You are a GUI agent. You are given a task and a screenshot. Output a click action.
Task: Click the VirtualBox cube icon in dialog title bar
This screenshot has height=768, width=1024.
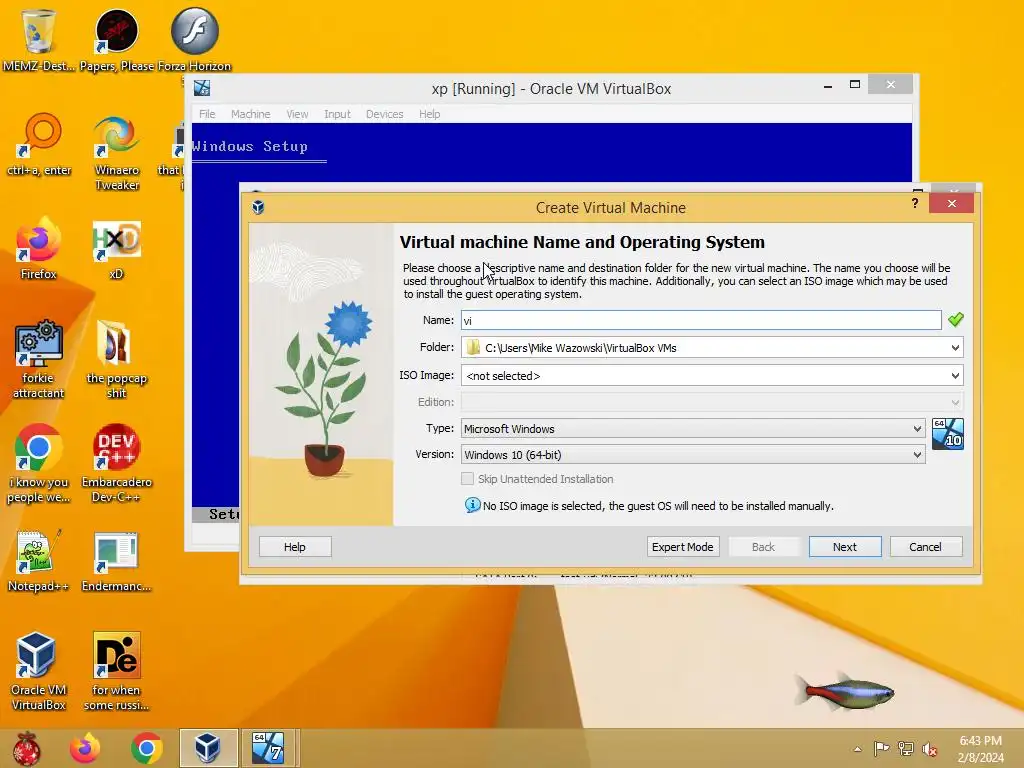pos(258,207)
